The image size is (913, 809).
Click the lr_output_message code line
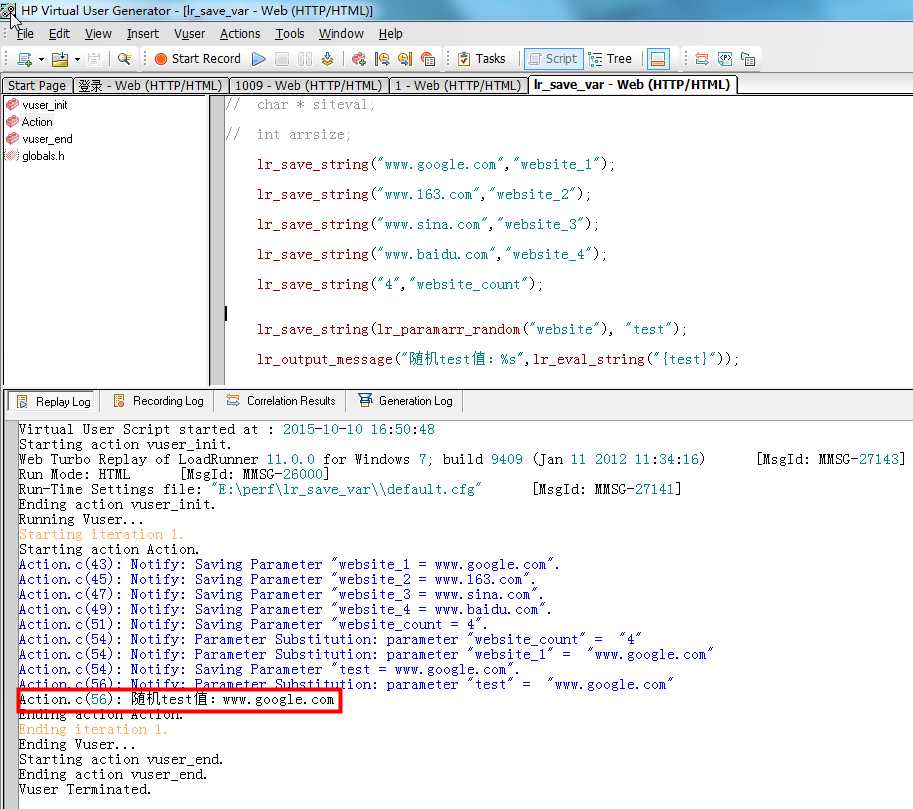click(x=498, y=359)
